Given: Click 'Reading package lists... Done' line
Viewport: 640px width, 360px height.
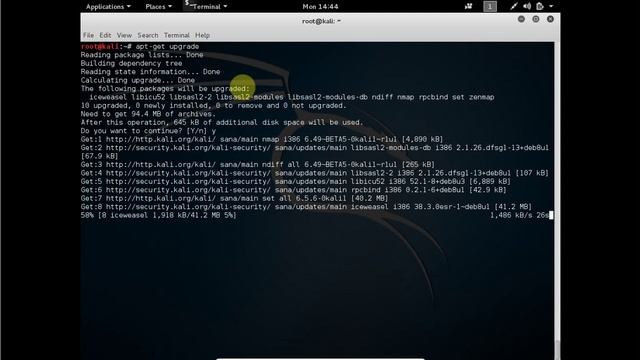Looking at the screenshot, I should [142, 55].
